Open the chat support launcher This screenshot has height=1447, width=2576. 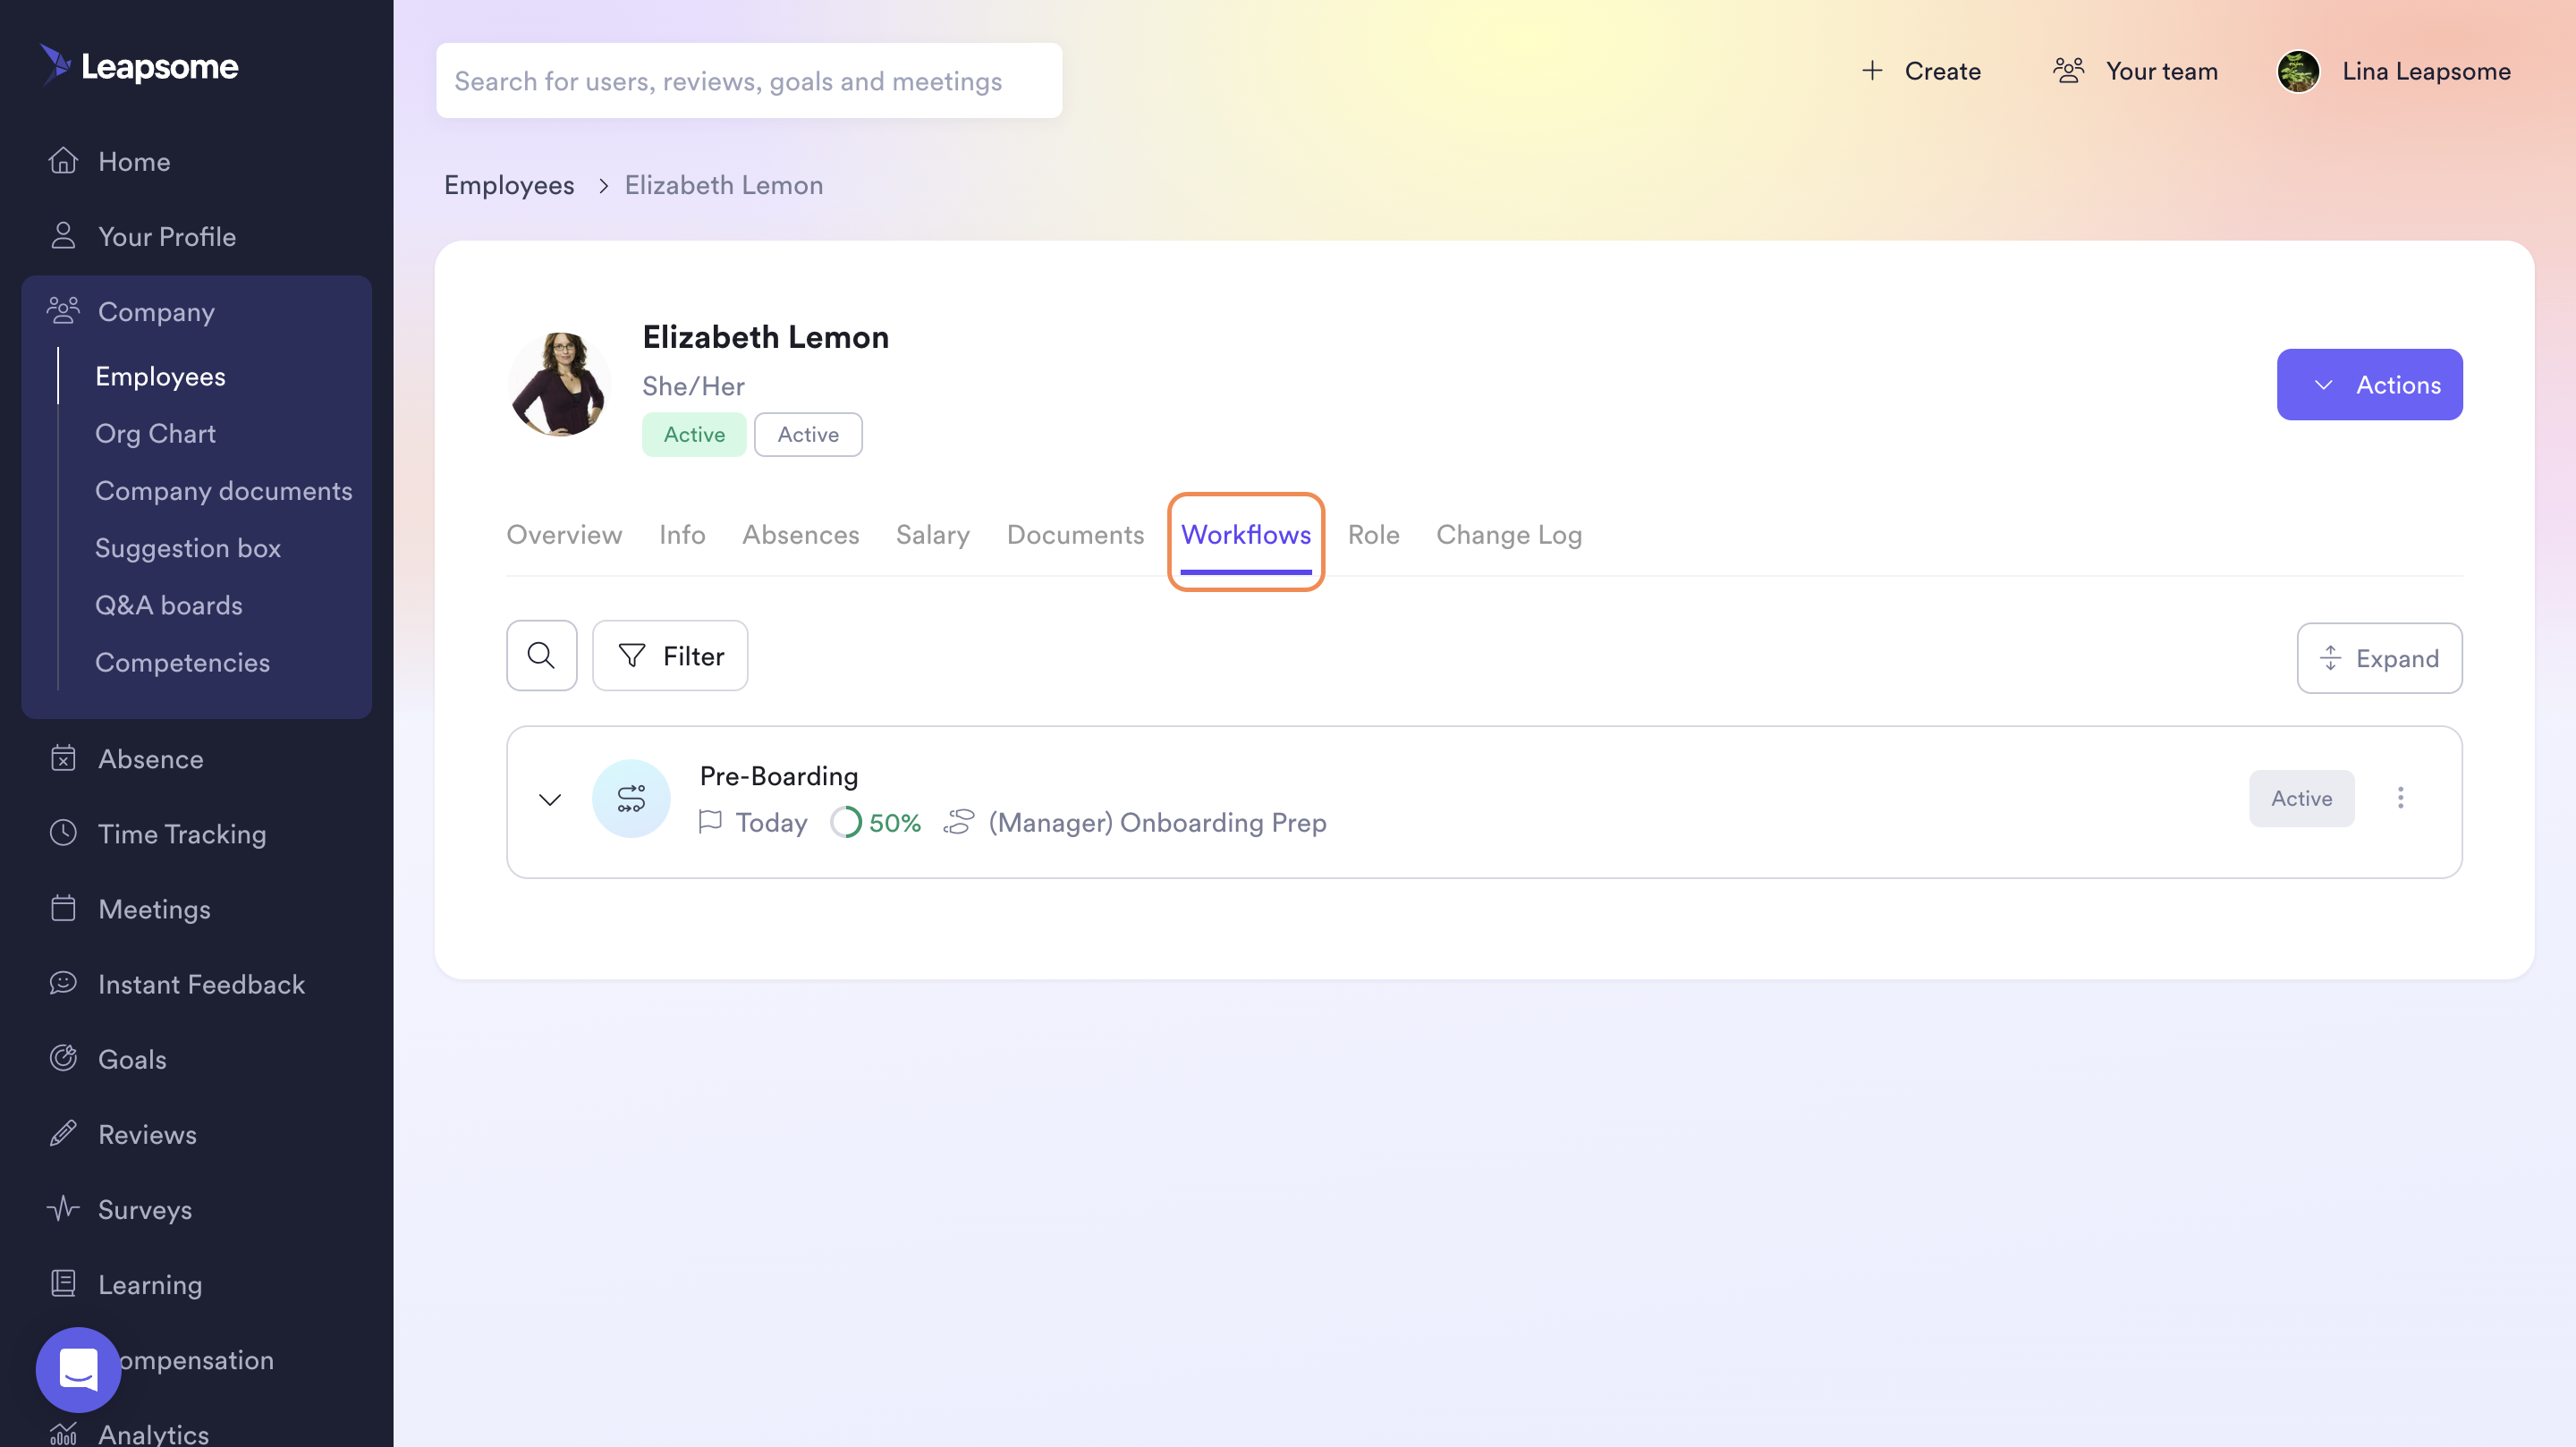point(78,1369)
